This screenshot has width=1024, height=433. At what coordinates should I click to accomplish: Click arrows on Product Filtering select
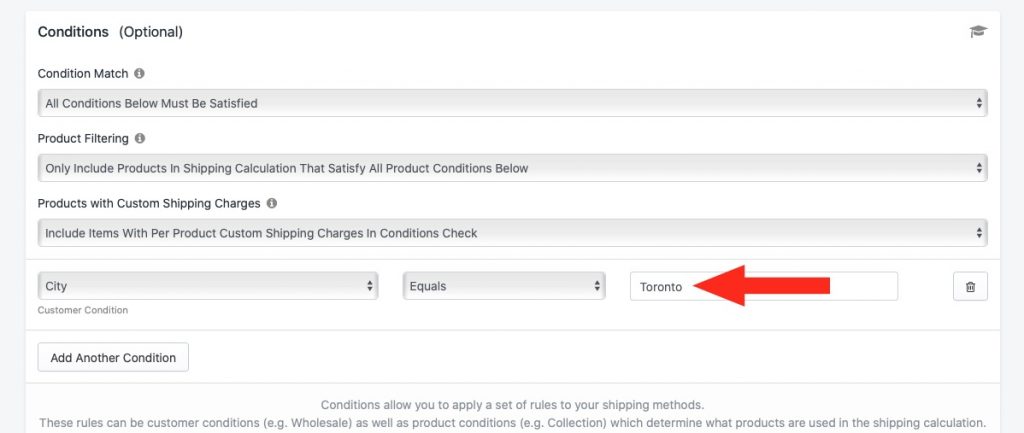point(979,168)
